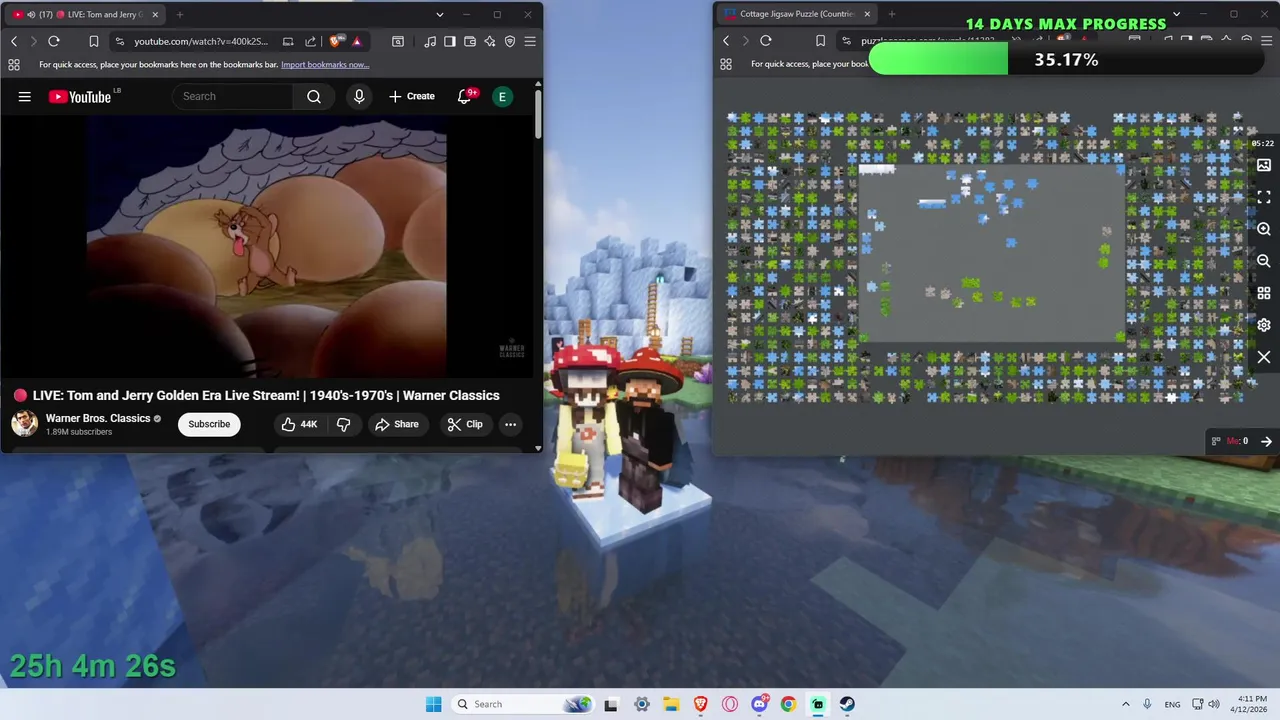
Task: Go back in the YouTube browser window
Action: click(x=14, y=41)
